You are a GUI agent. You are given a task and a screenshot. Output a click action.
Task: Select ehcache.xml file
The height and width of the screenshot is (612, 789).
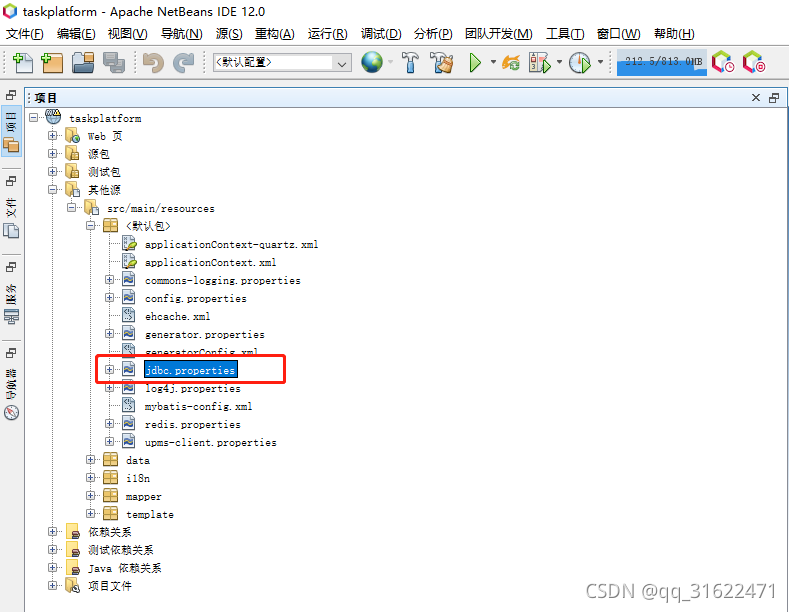point(177,317)
